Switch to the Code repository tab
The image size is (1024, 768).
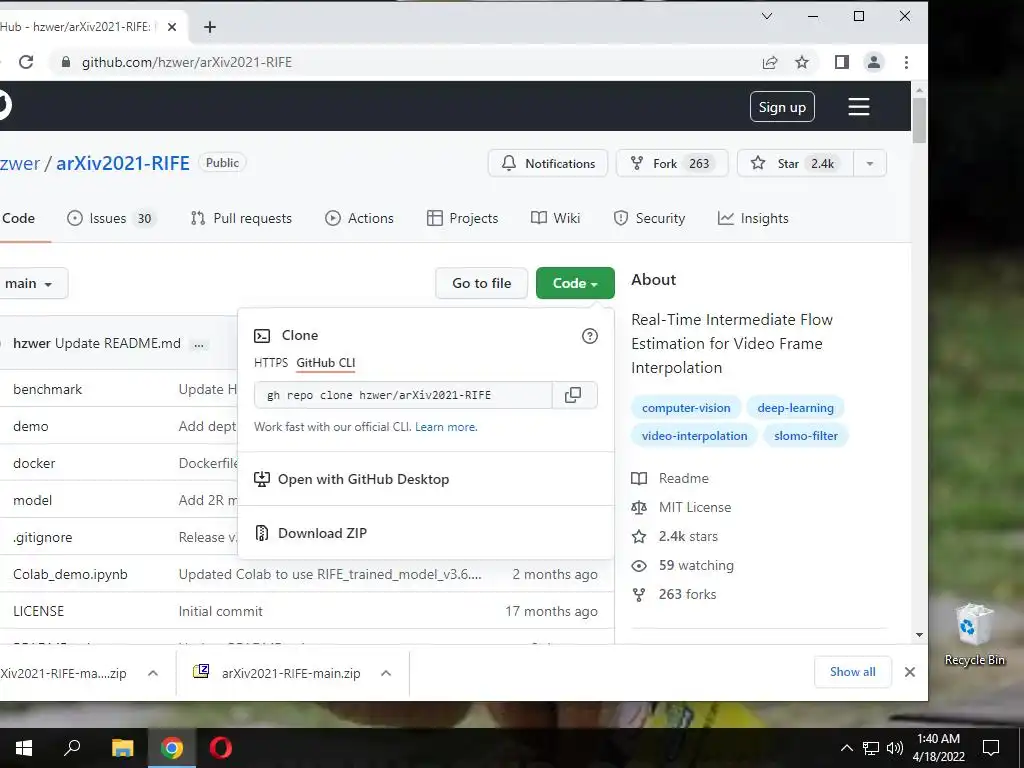[x=18, y=218]
